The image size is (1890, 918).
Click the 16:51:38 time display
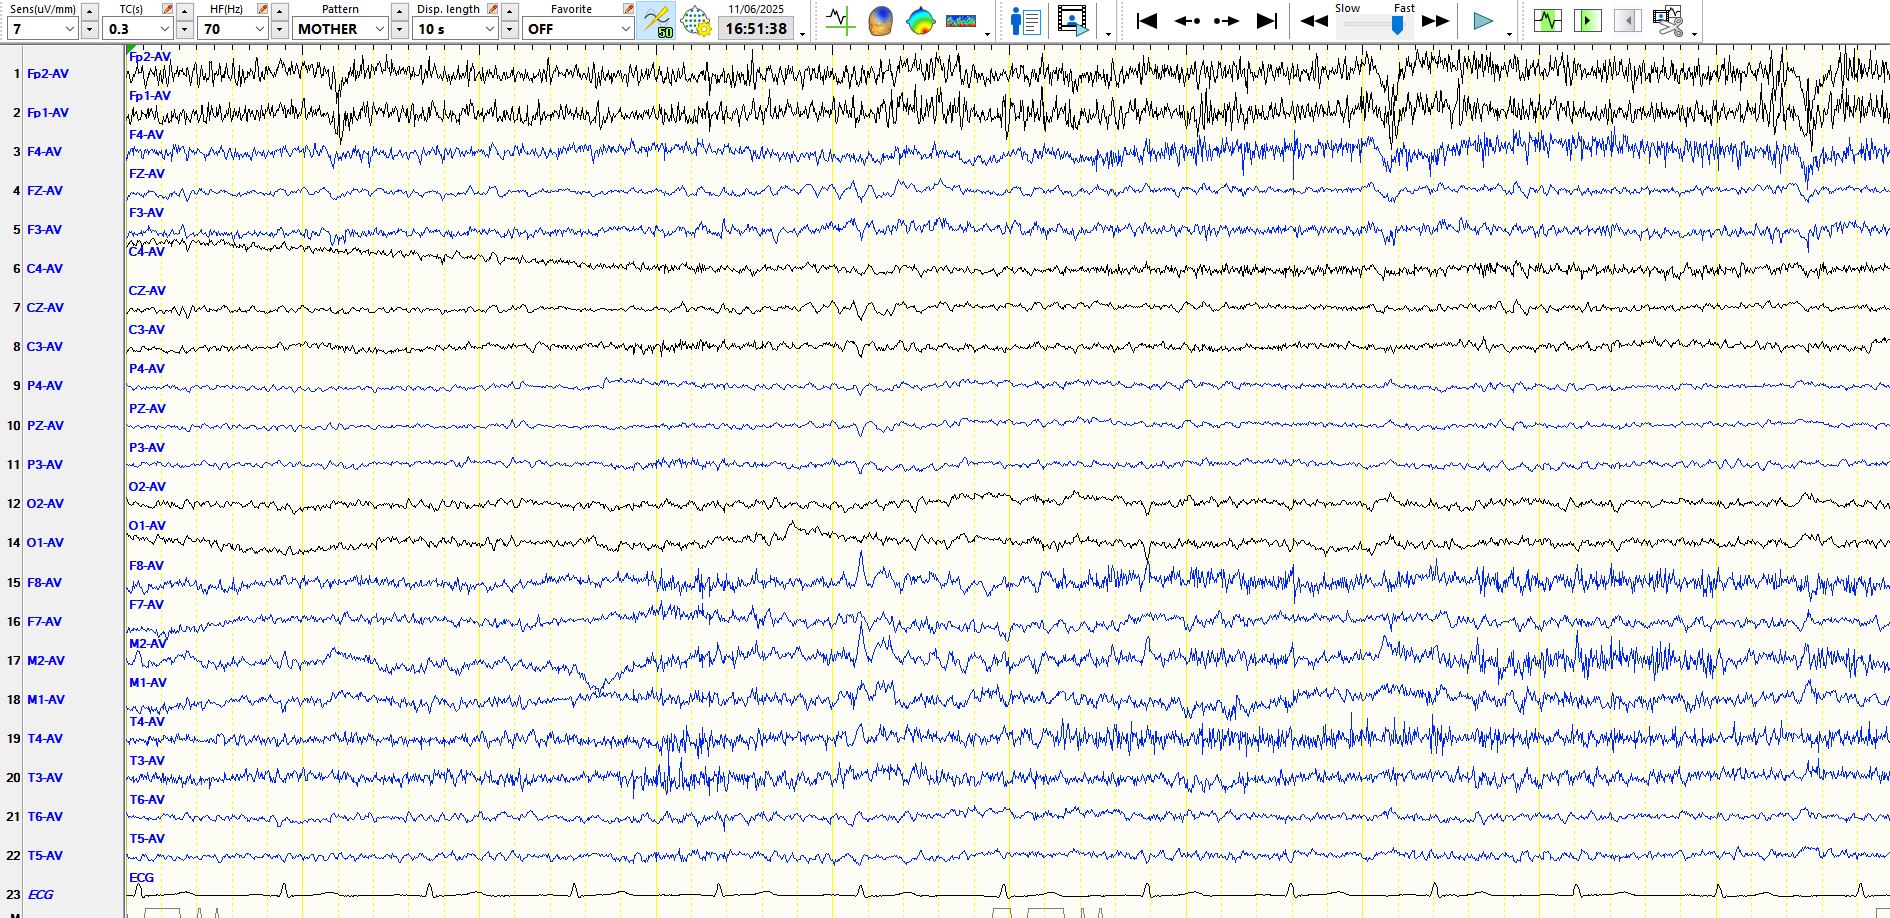pyautogui.click(x=756, y=29)
